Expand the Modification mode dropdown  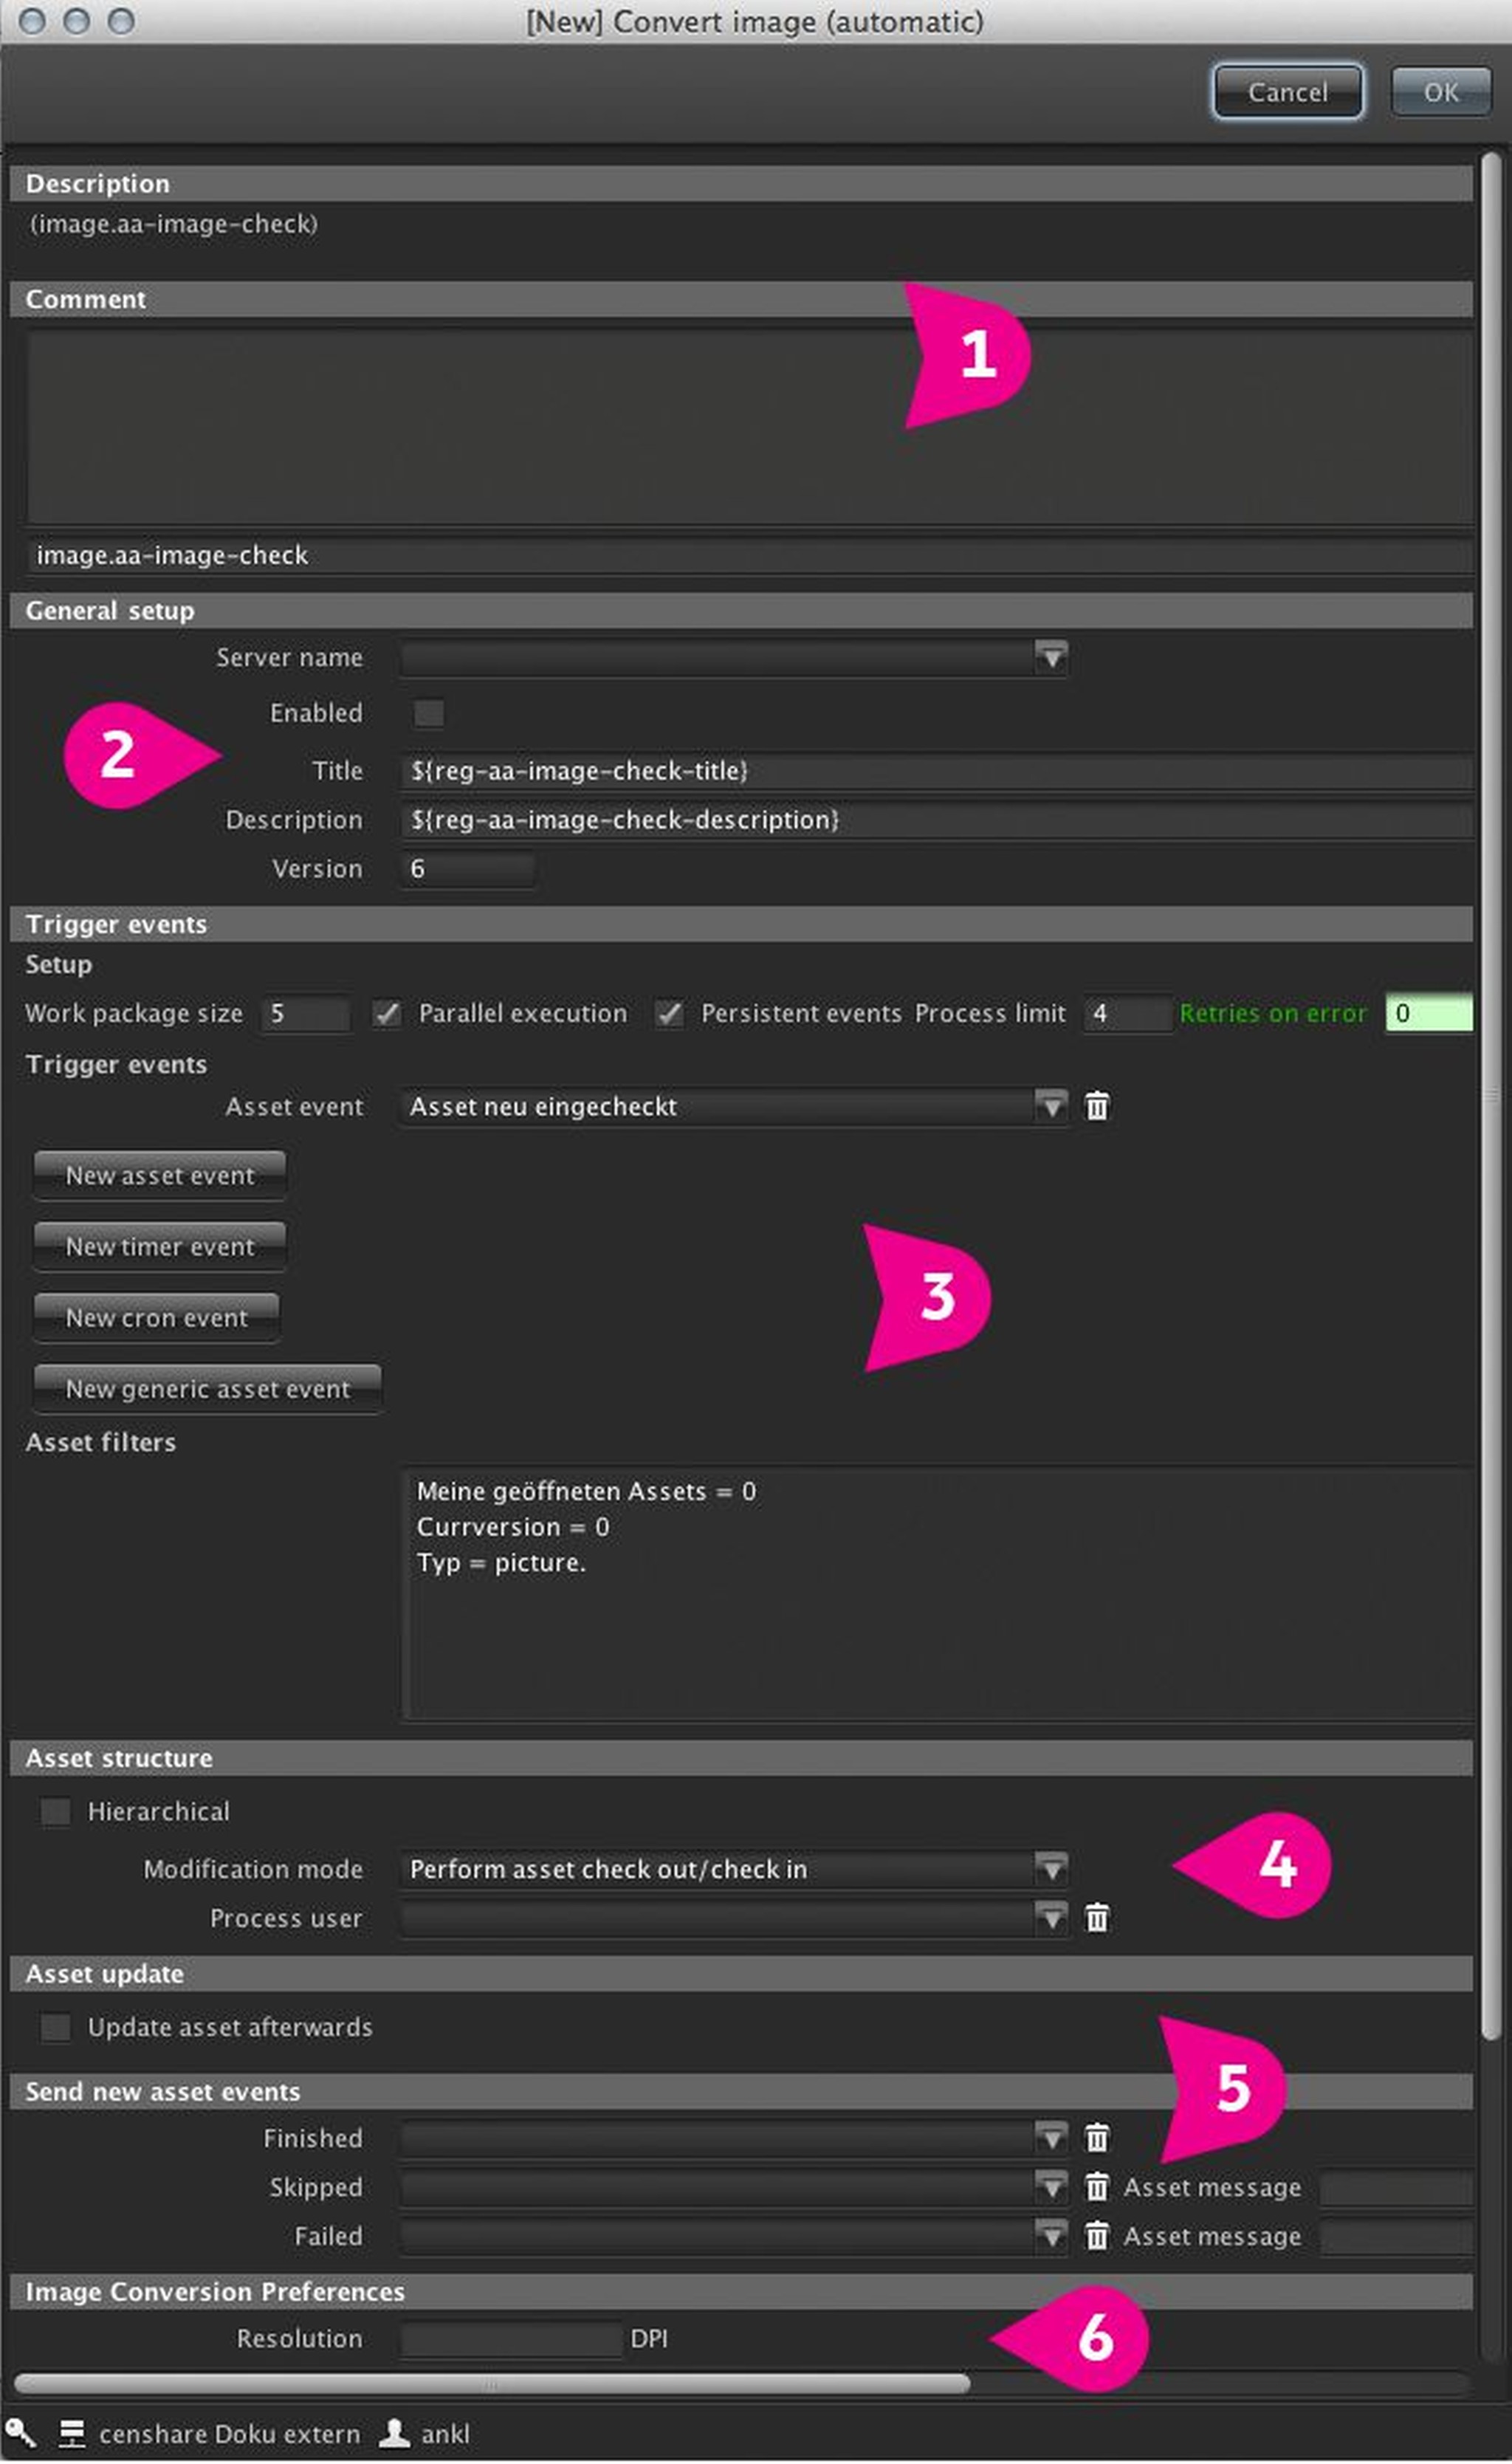[1051, 1869]
